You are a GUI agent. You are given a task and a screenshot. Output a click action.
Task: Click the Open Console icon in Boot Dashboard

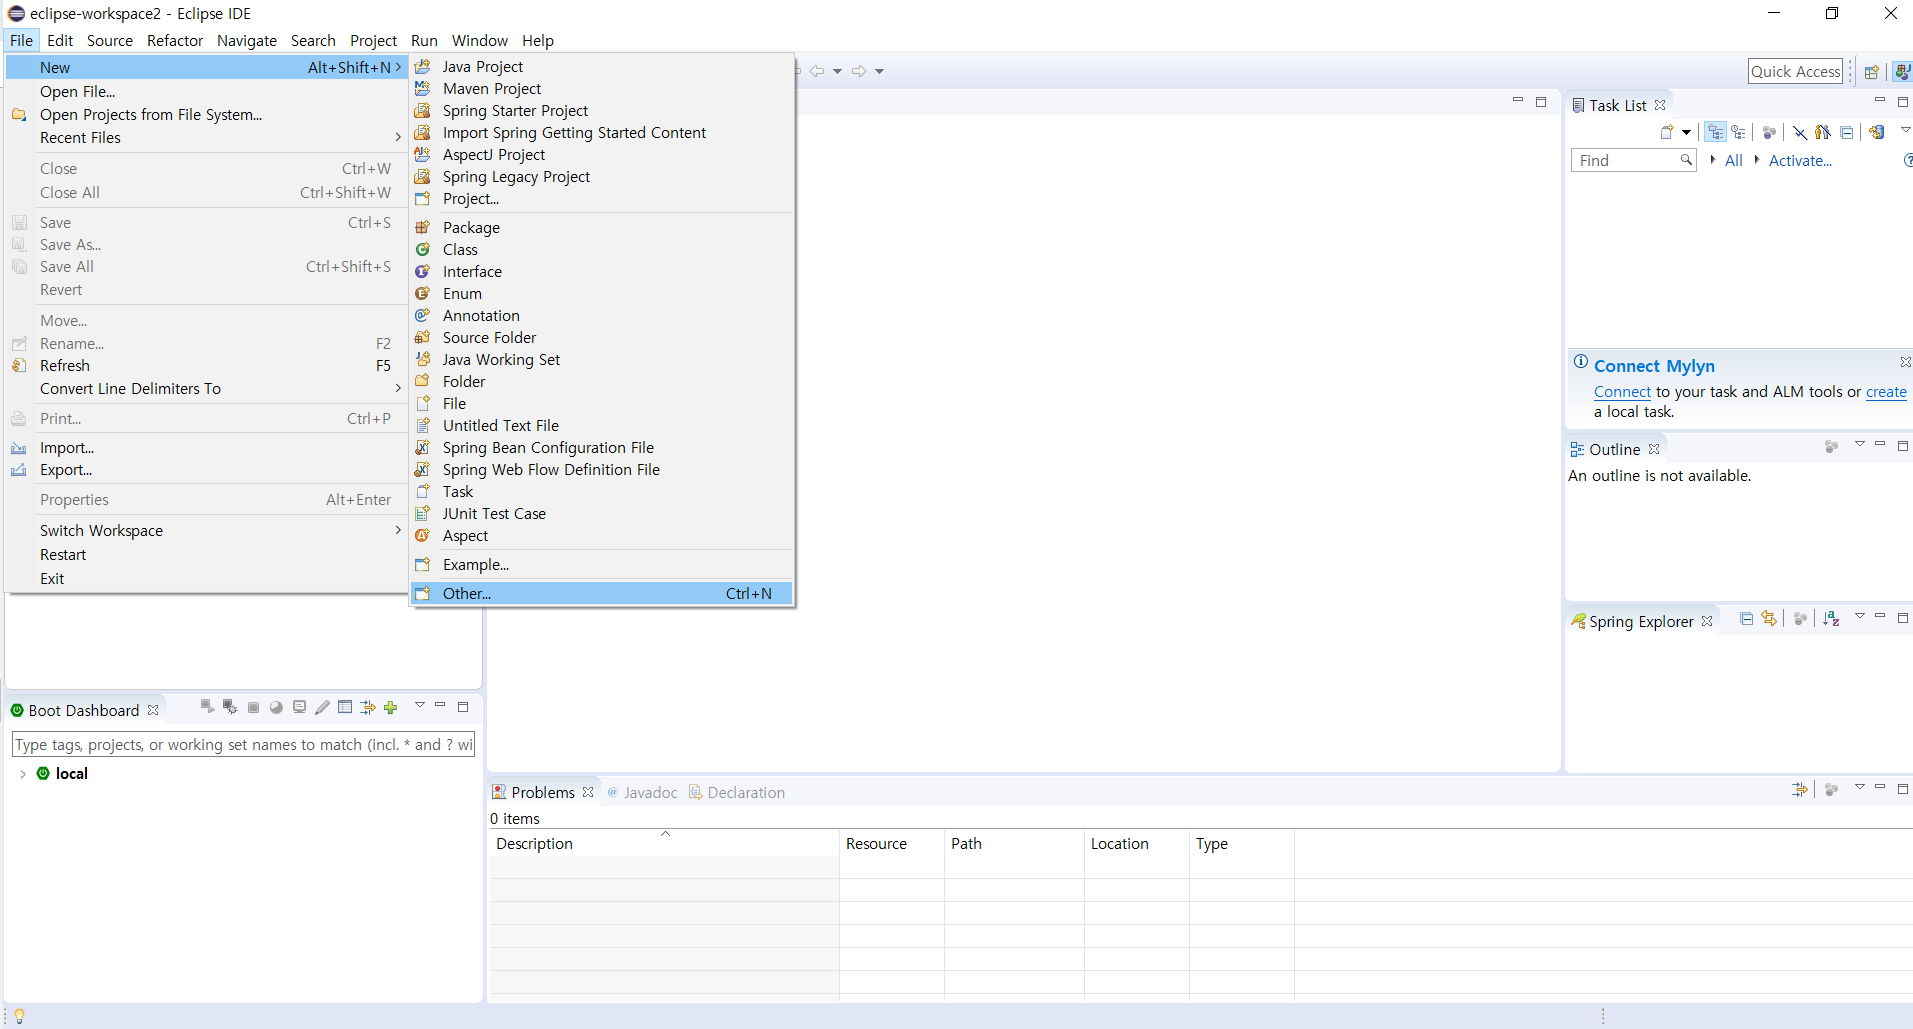click(299, 707)
